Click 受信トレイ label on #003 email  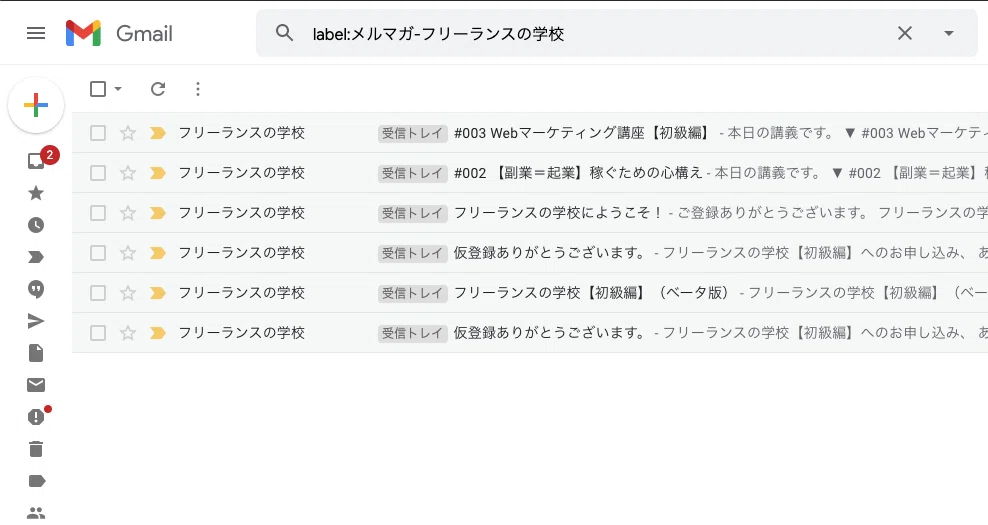(x=413, y=134)
